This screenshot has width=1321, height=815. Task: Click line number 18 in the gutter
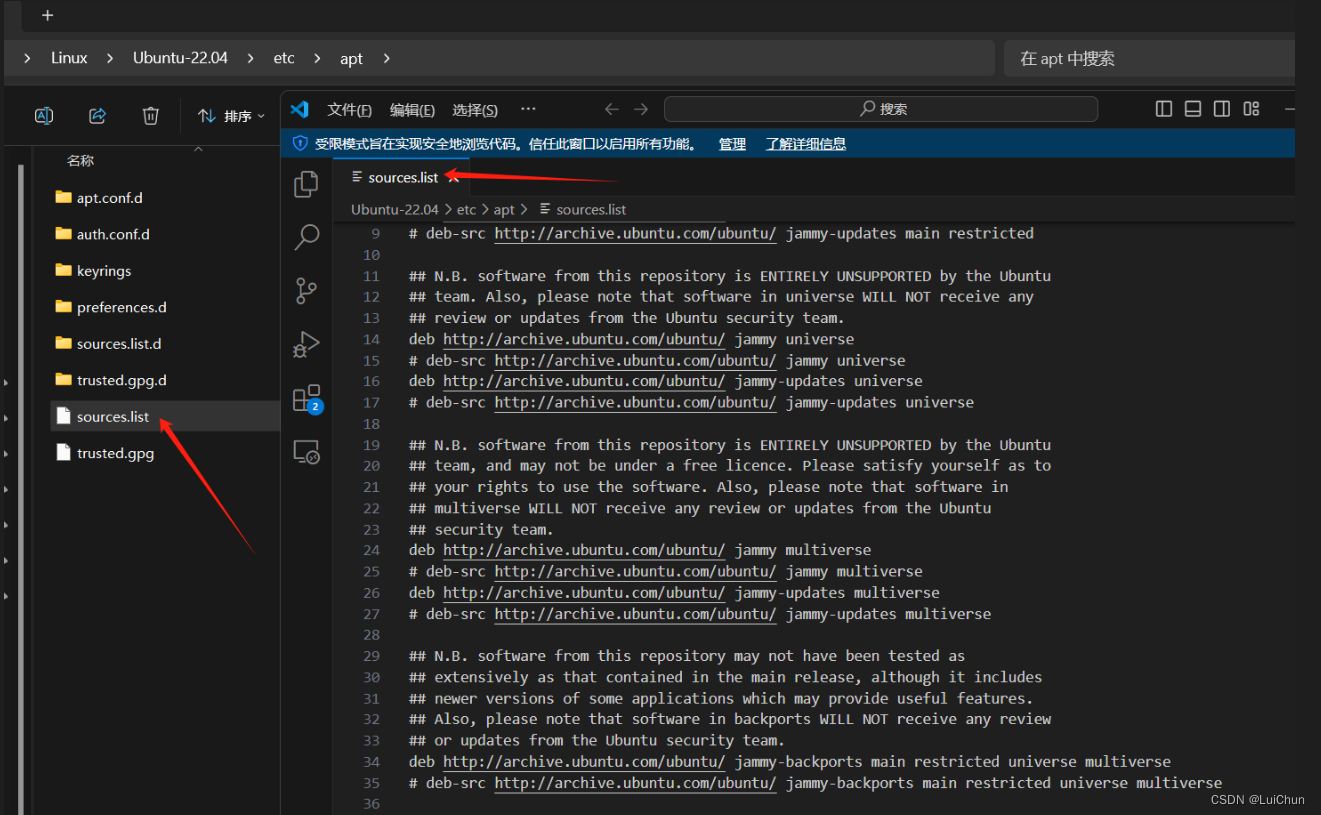372,424
